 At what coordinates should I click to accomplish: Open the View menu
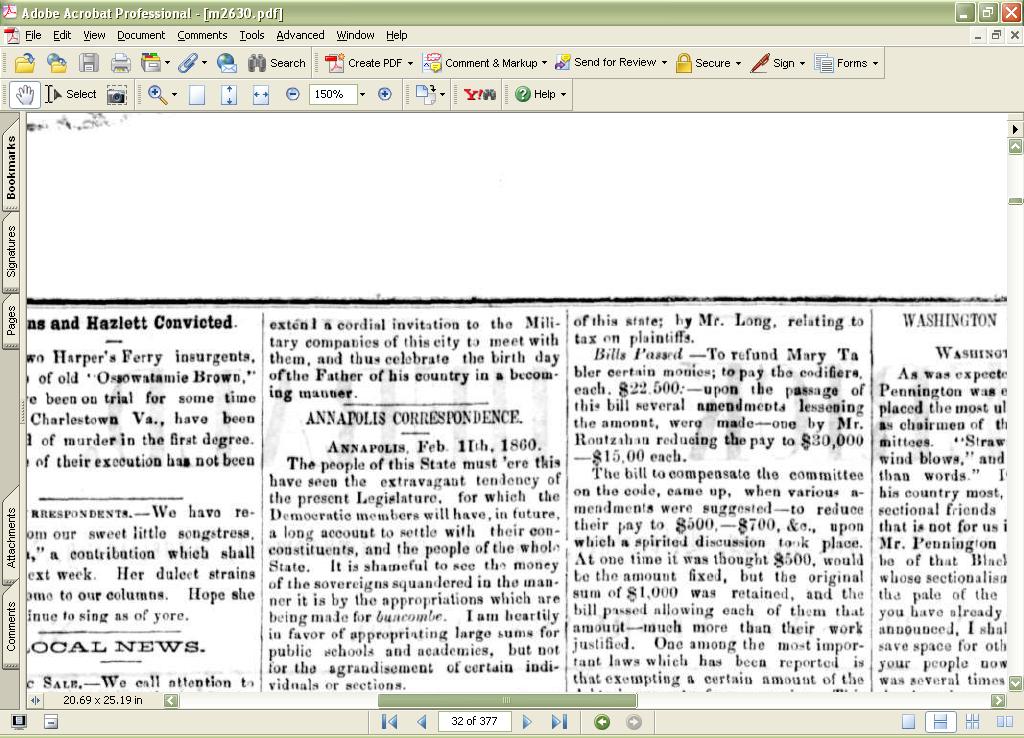pyautogui.click(x=94, y=35)
